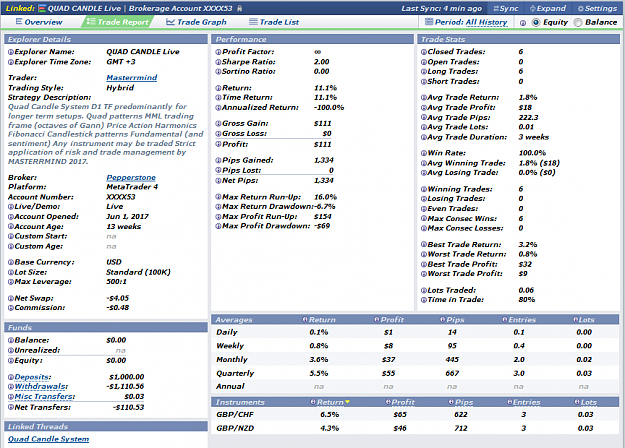
Task: Click info icon beside Closed Trades
Action: point(424,52)
